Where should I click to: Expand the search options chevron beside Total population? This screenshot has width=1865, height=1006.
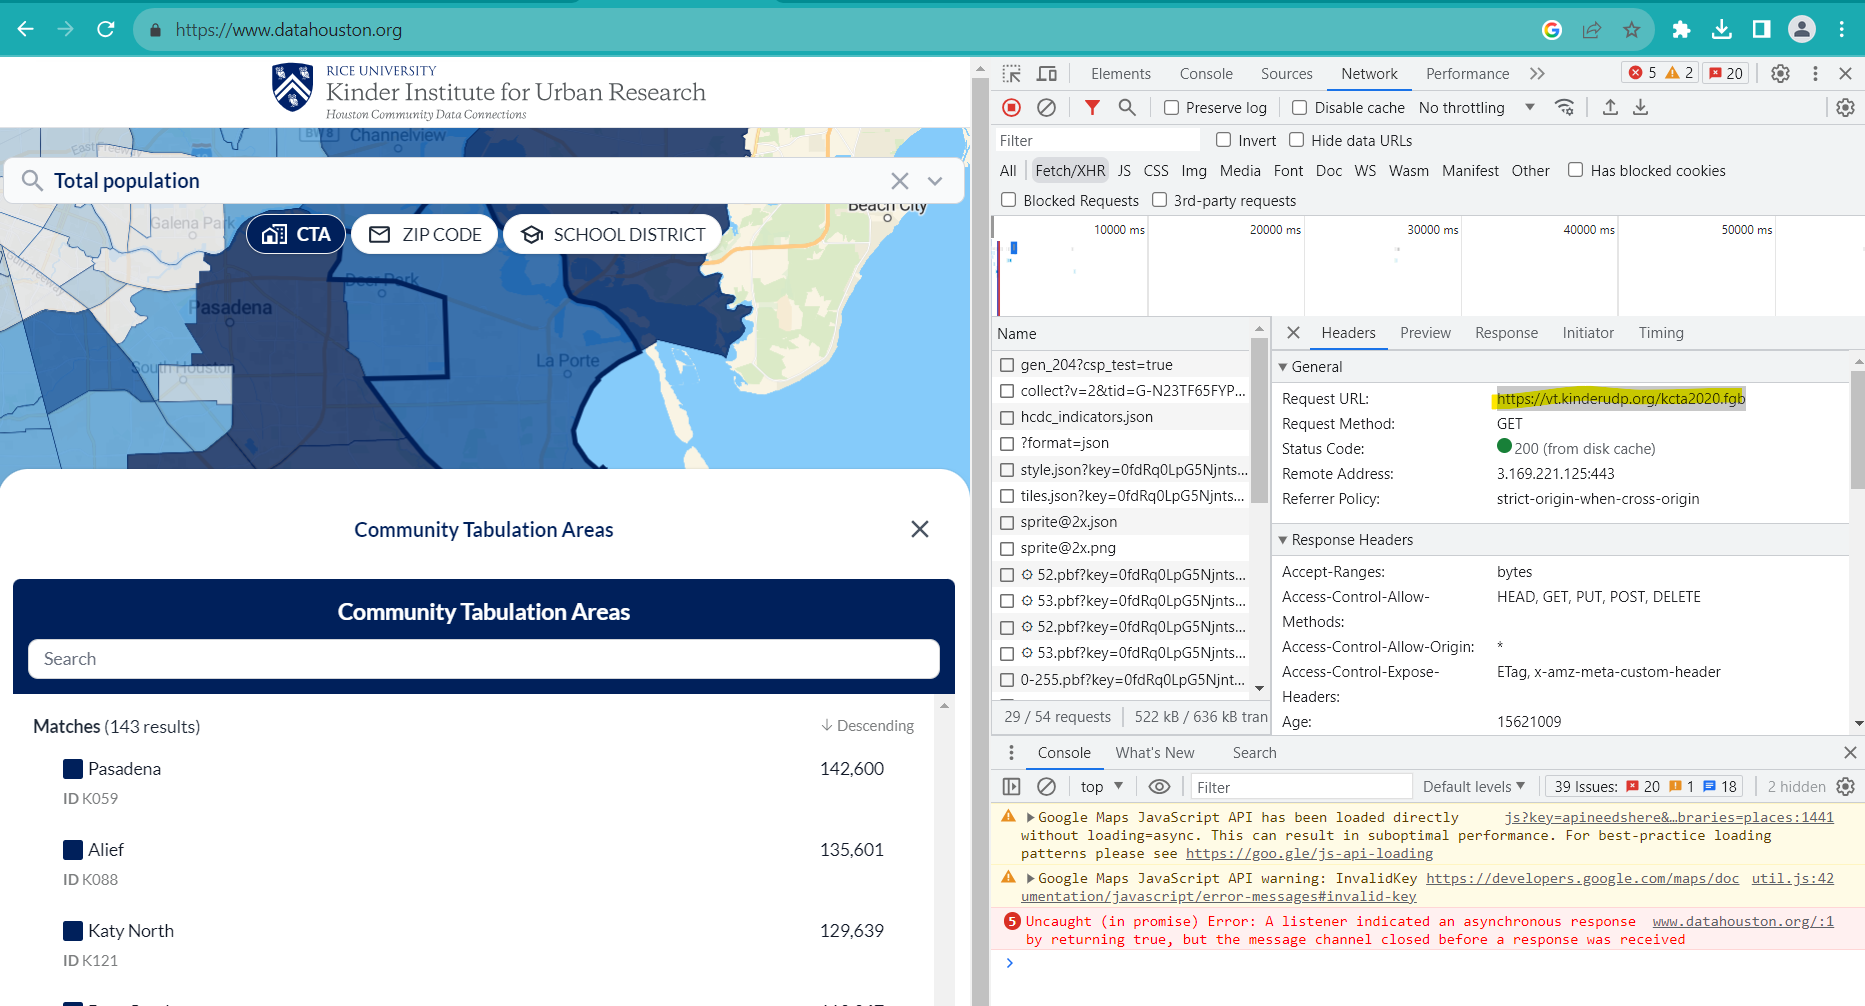coord(934,181)
